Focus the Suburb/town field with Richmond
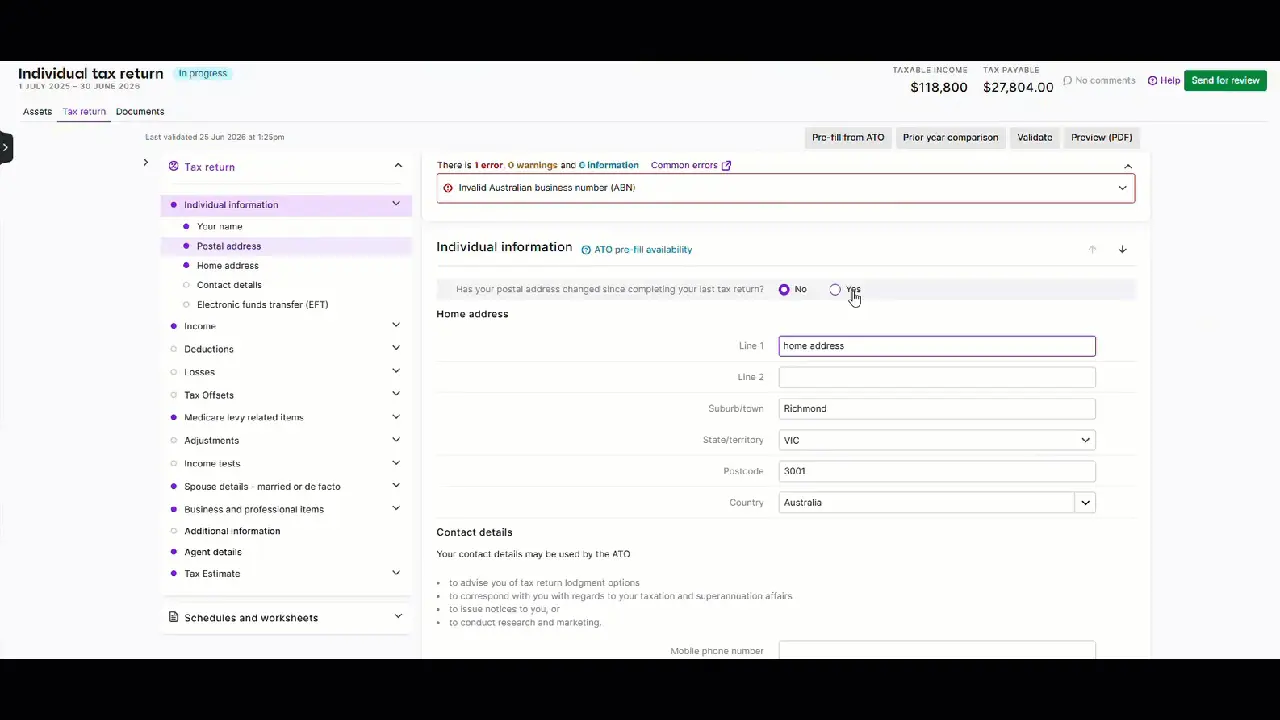 click(x=937, y=409)
